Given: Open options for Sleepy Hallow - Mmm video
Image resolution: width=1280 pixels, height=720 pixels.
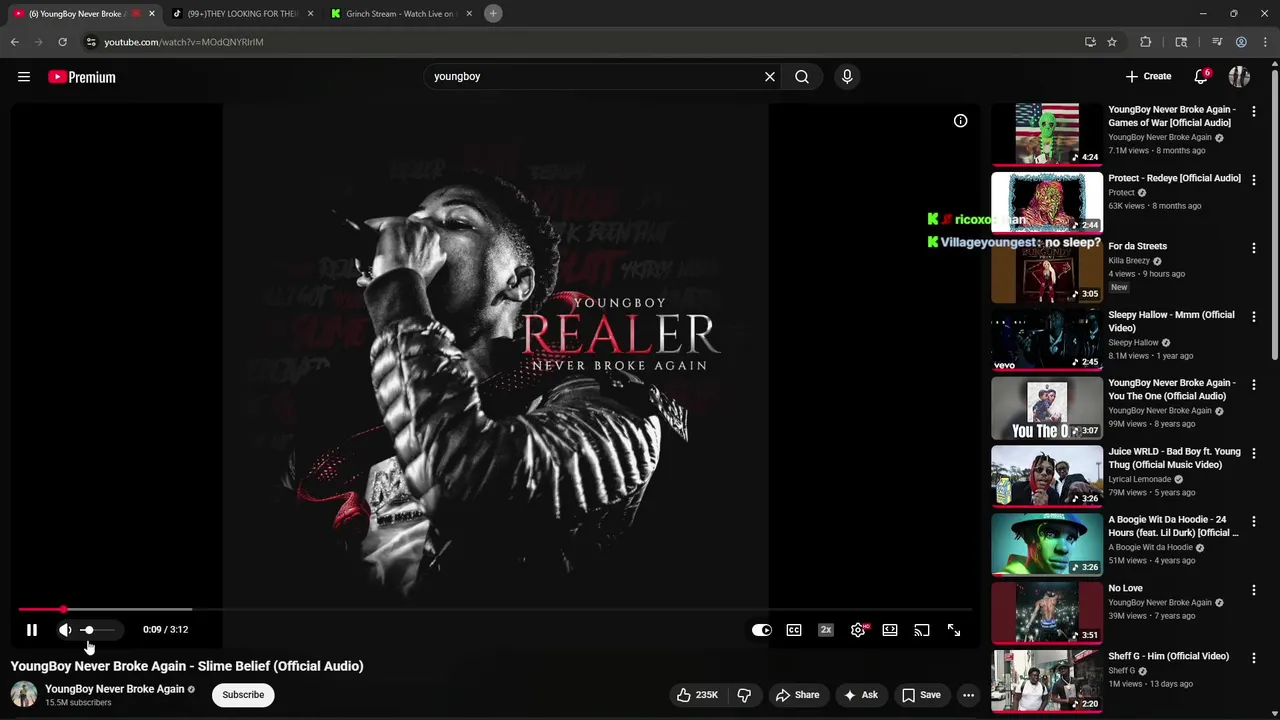Looking at the screenshot, I should click(1253, 316).
